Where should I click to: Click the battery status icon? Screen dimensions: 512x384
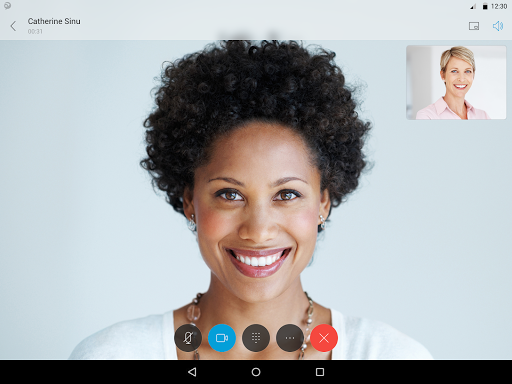[485, 6]
